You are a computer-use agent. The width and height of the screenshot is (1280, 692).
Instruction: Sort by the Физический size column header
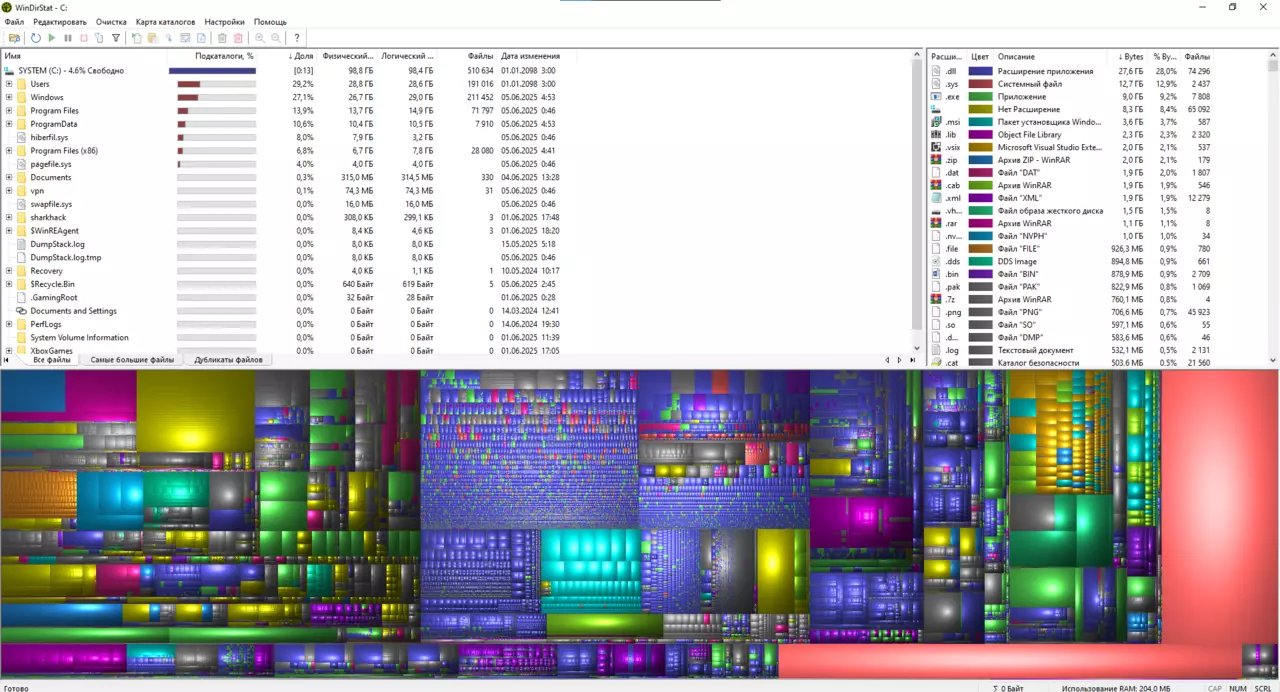[347, 56]
